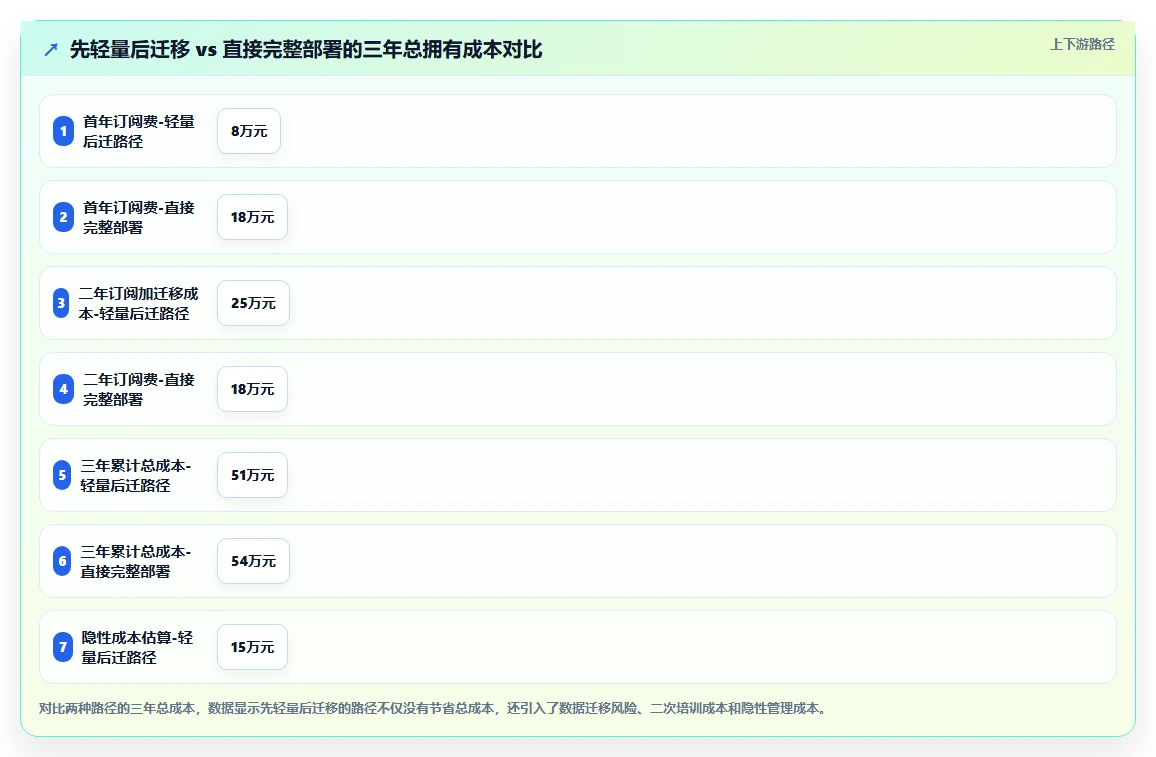Select label 三年累计总成本-轻量后迁路径
1156x757 pixels.
pyautogui.click(x=136, y=475)
